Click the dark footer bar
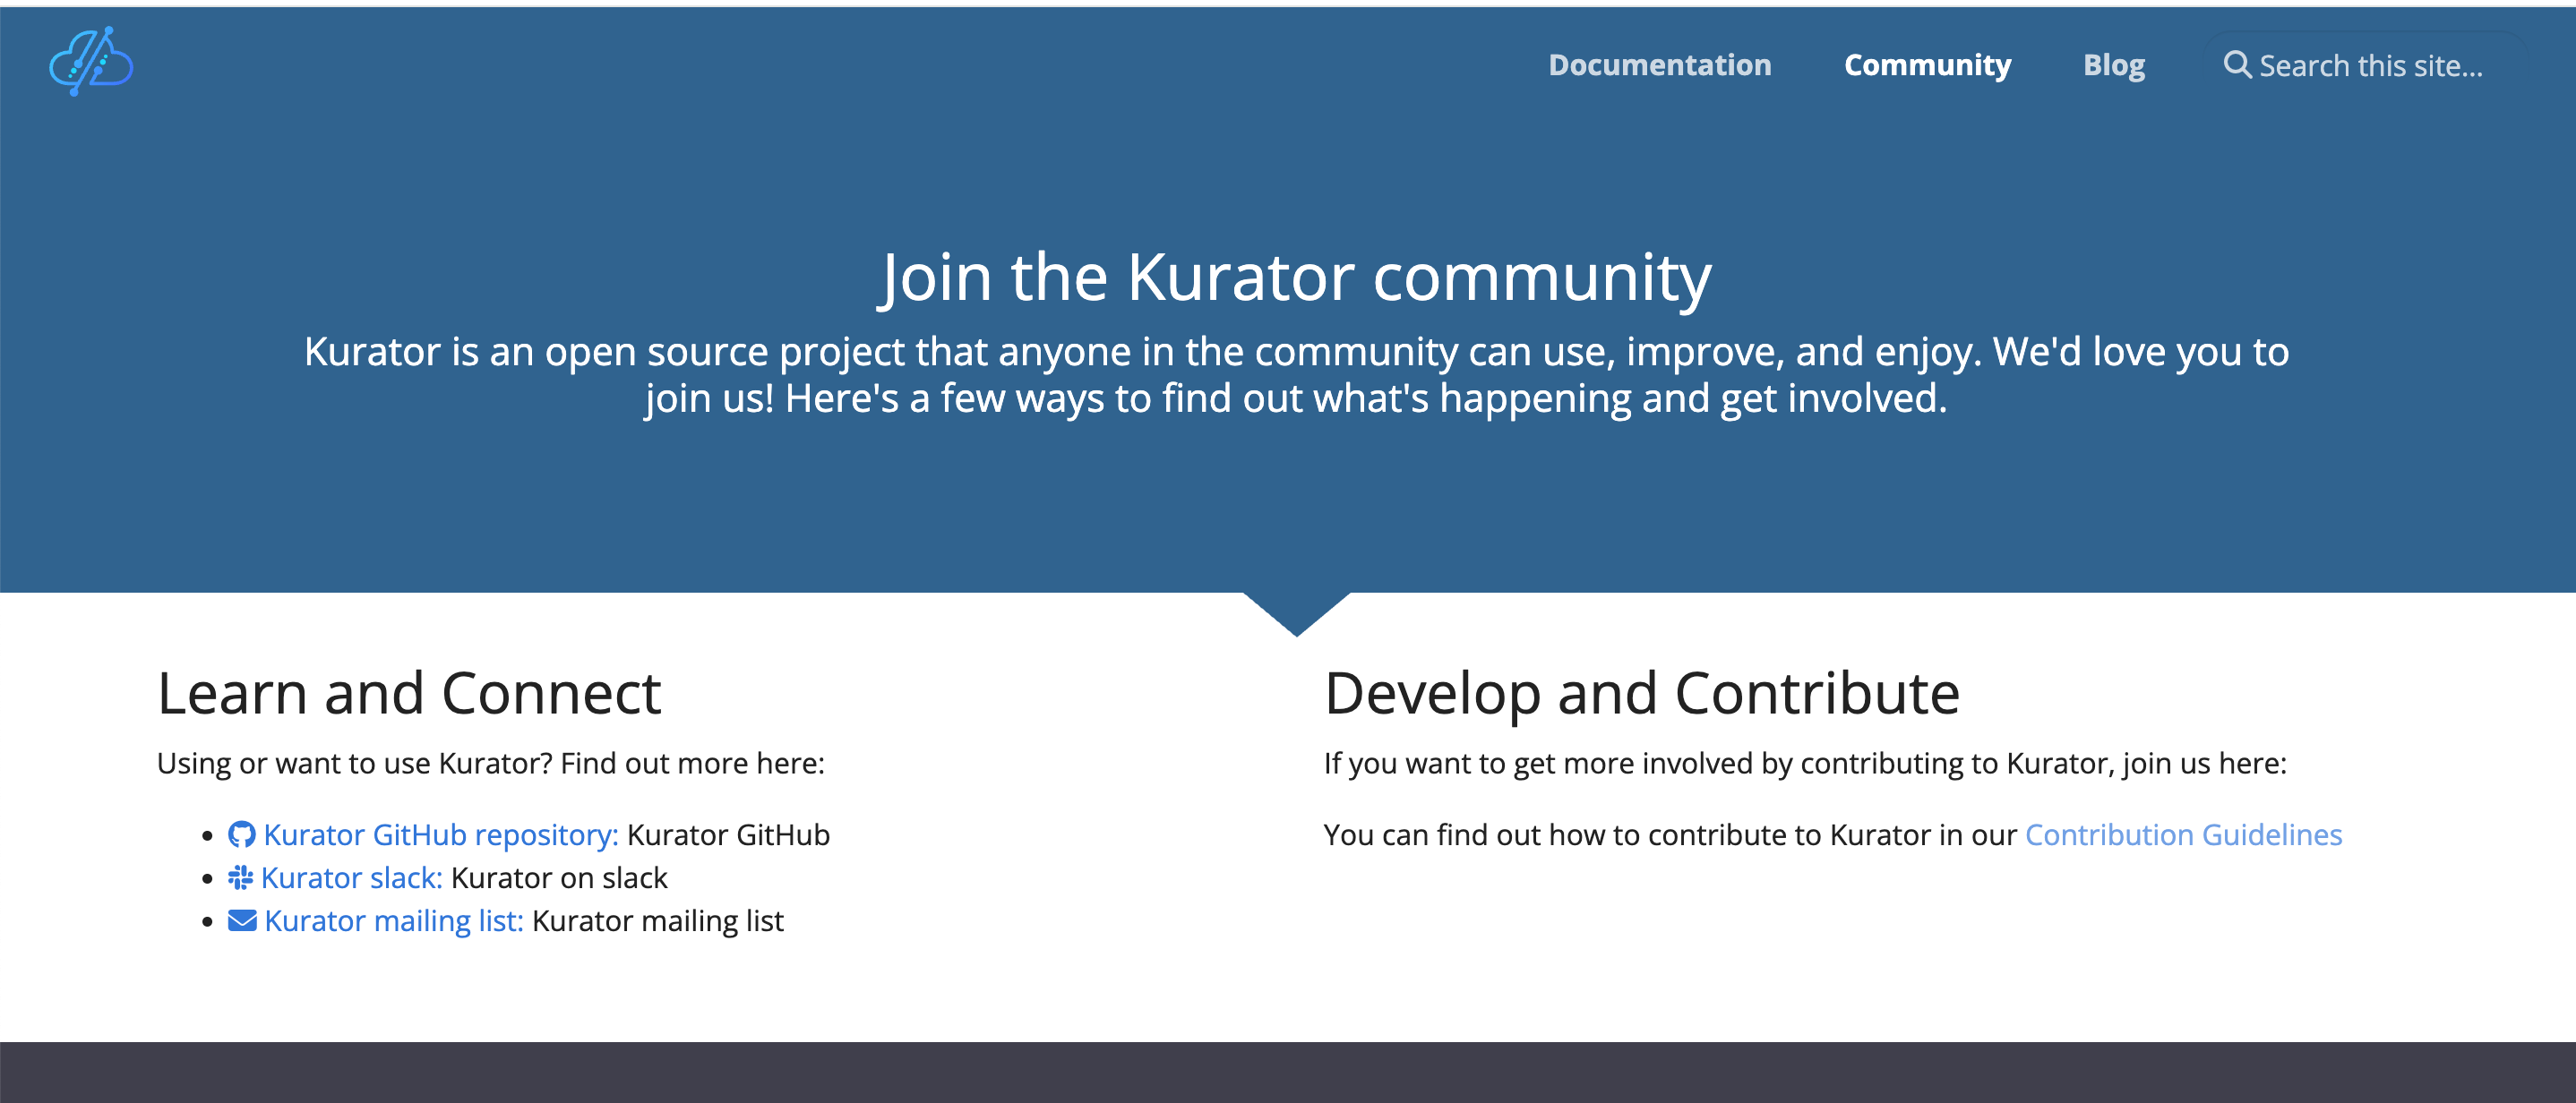2576x1103 pixels. tap(1288, 1072)
